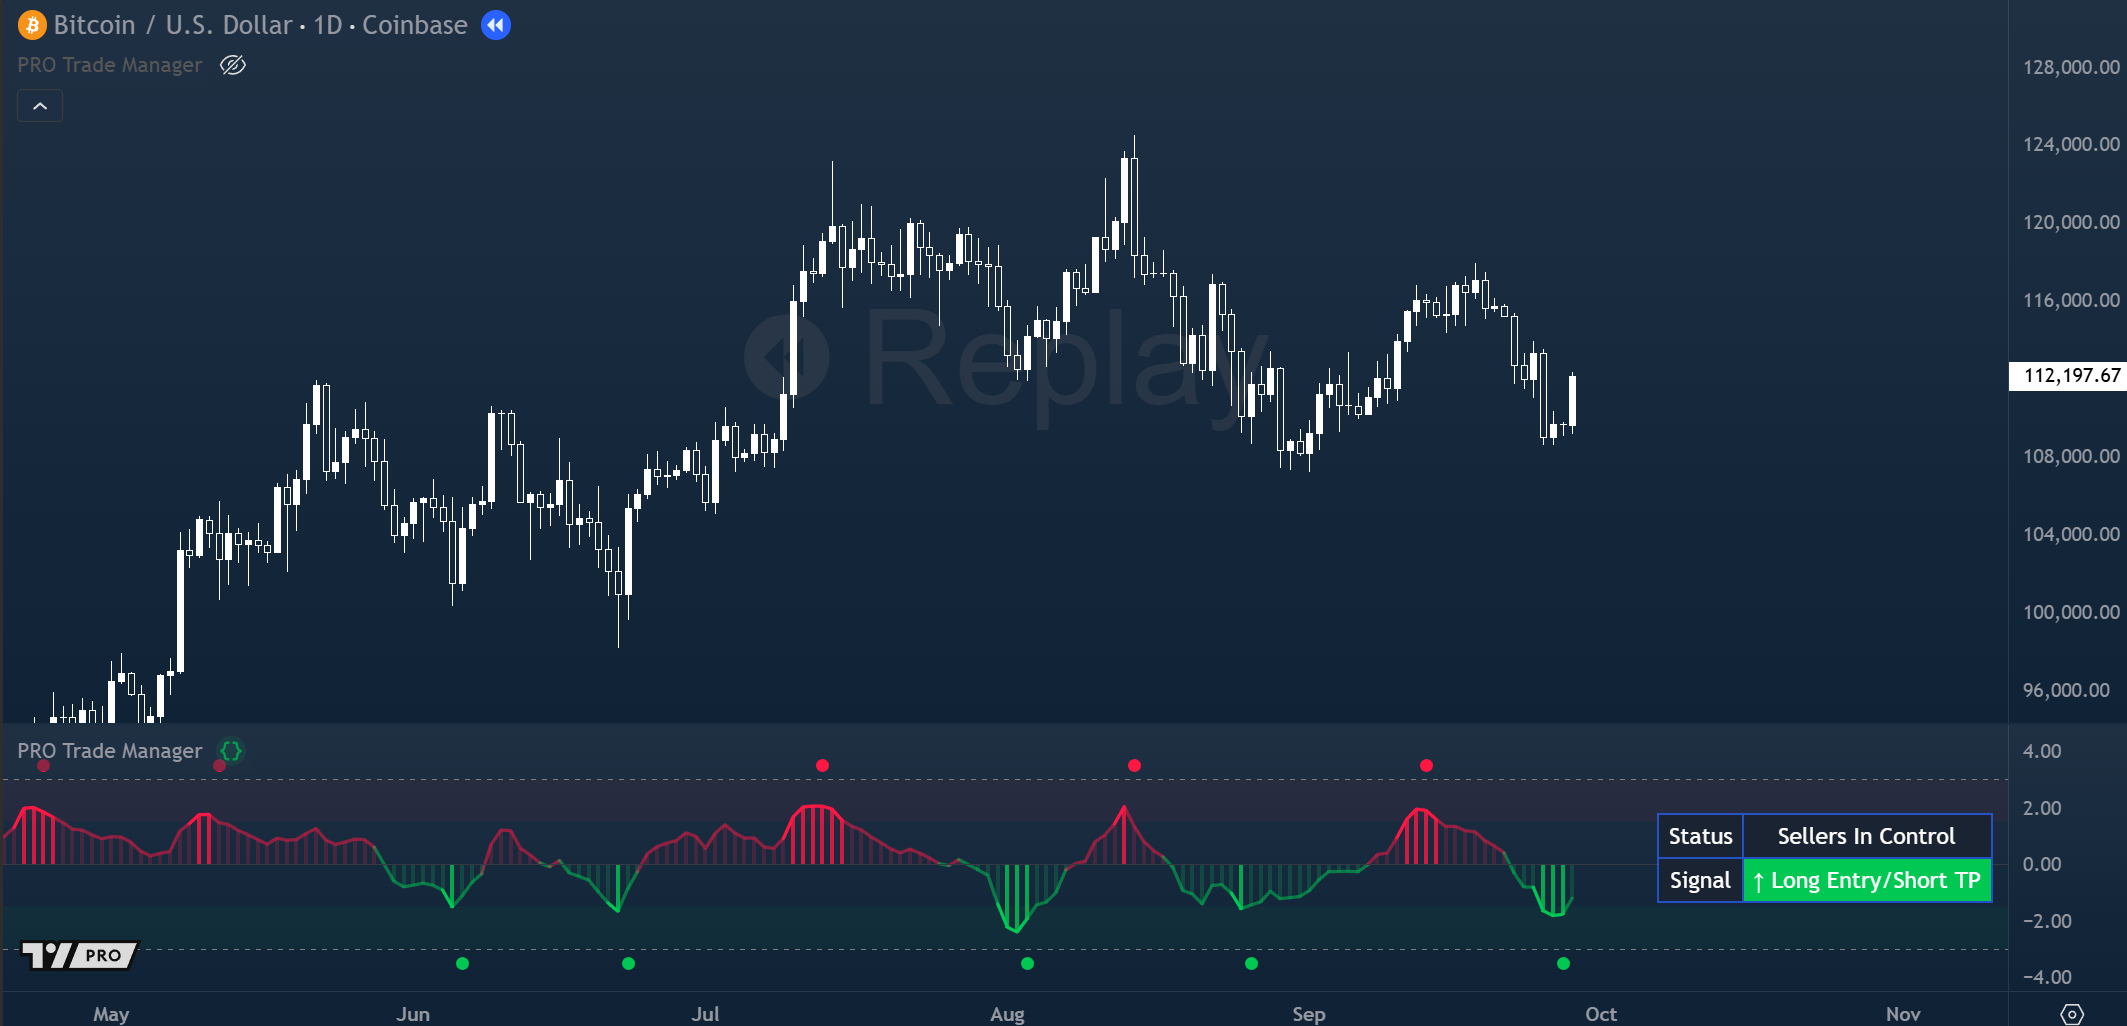Click the 116,000.00 price axis label
Viewport: 2127px width, 1026px height.
[x=2071, y=300]
